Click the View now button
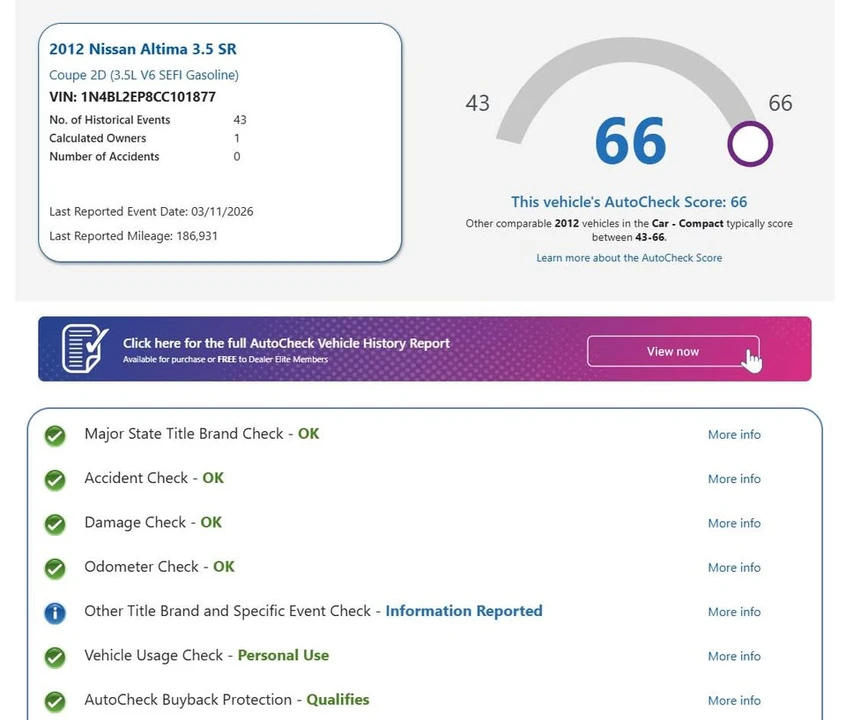846x720 pixels. click(x=673, y=351)
